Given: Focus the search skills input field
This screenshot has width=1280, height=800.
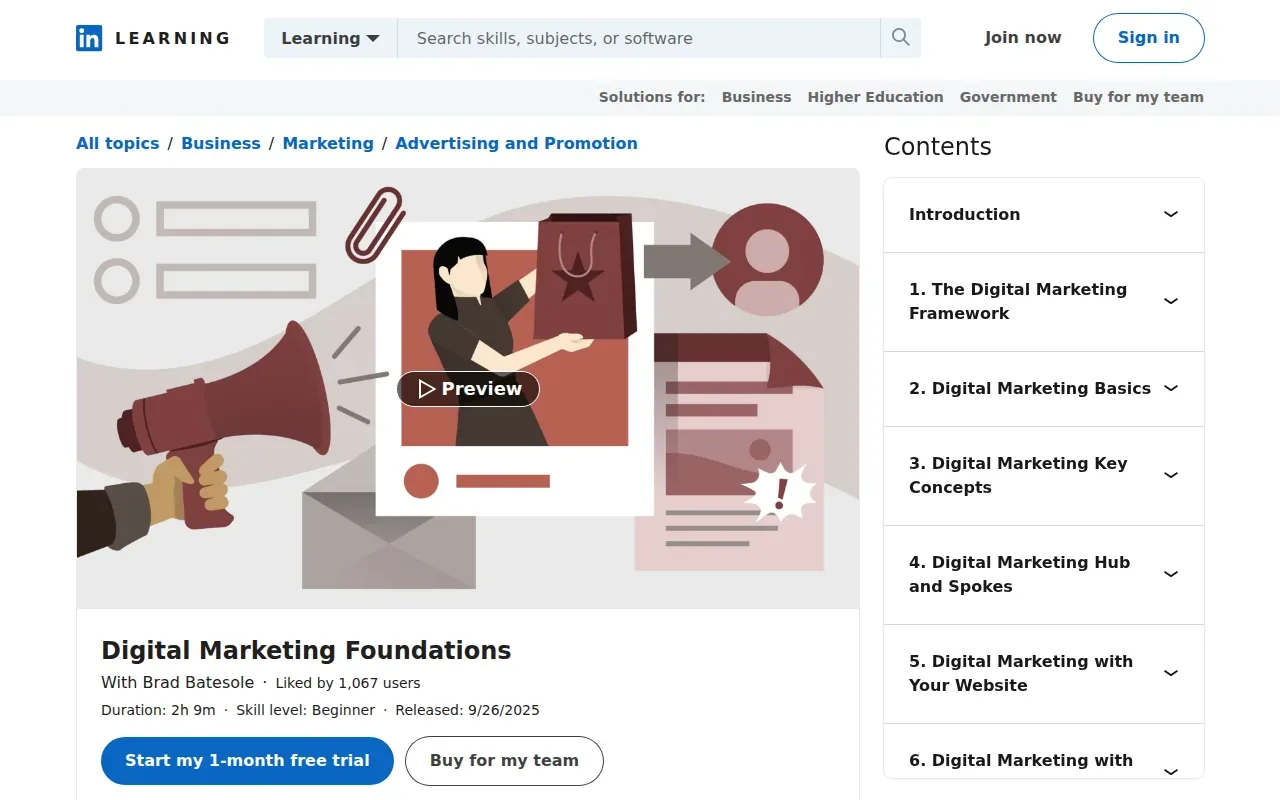Looking at the screenshot, I should [x=639, y=38].
